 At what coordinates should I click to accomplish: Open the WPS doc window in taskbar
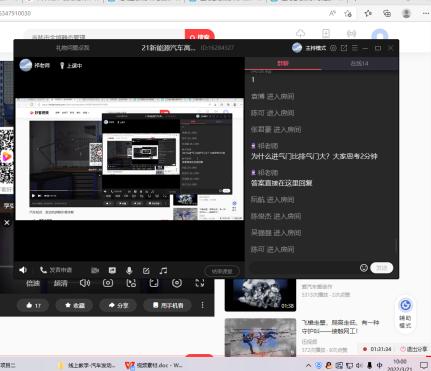click(154, 365)
